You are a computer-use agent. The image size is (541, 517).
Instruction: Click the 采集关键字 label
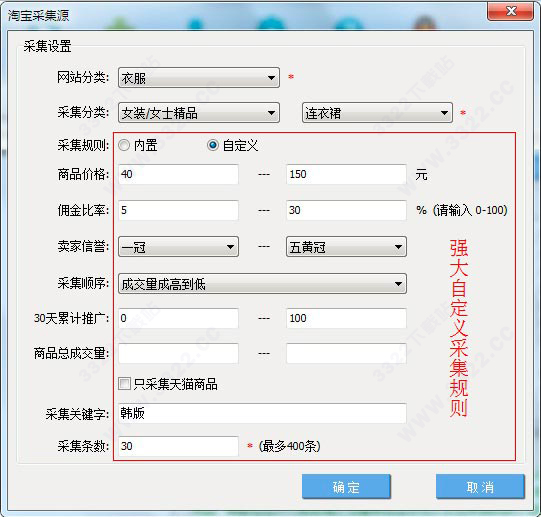click(x=77, y=414)
